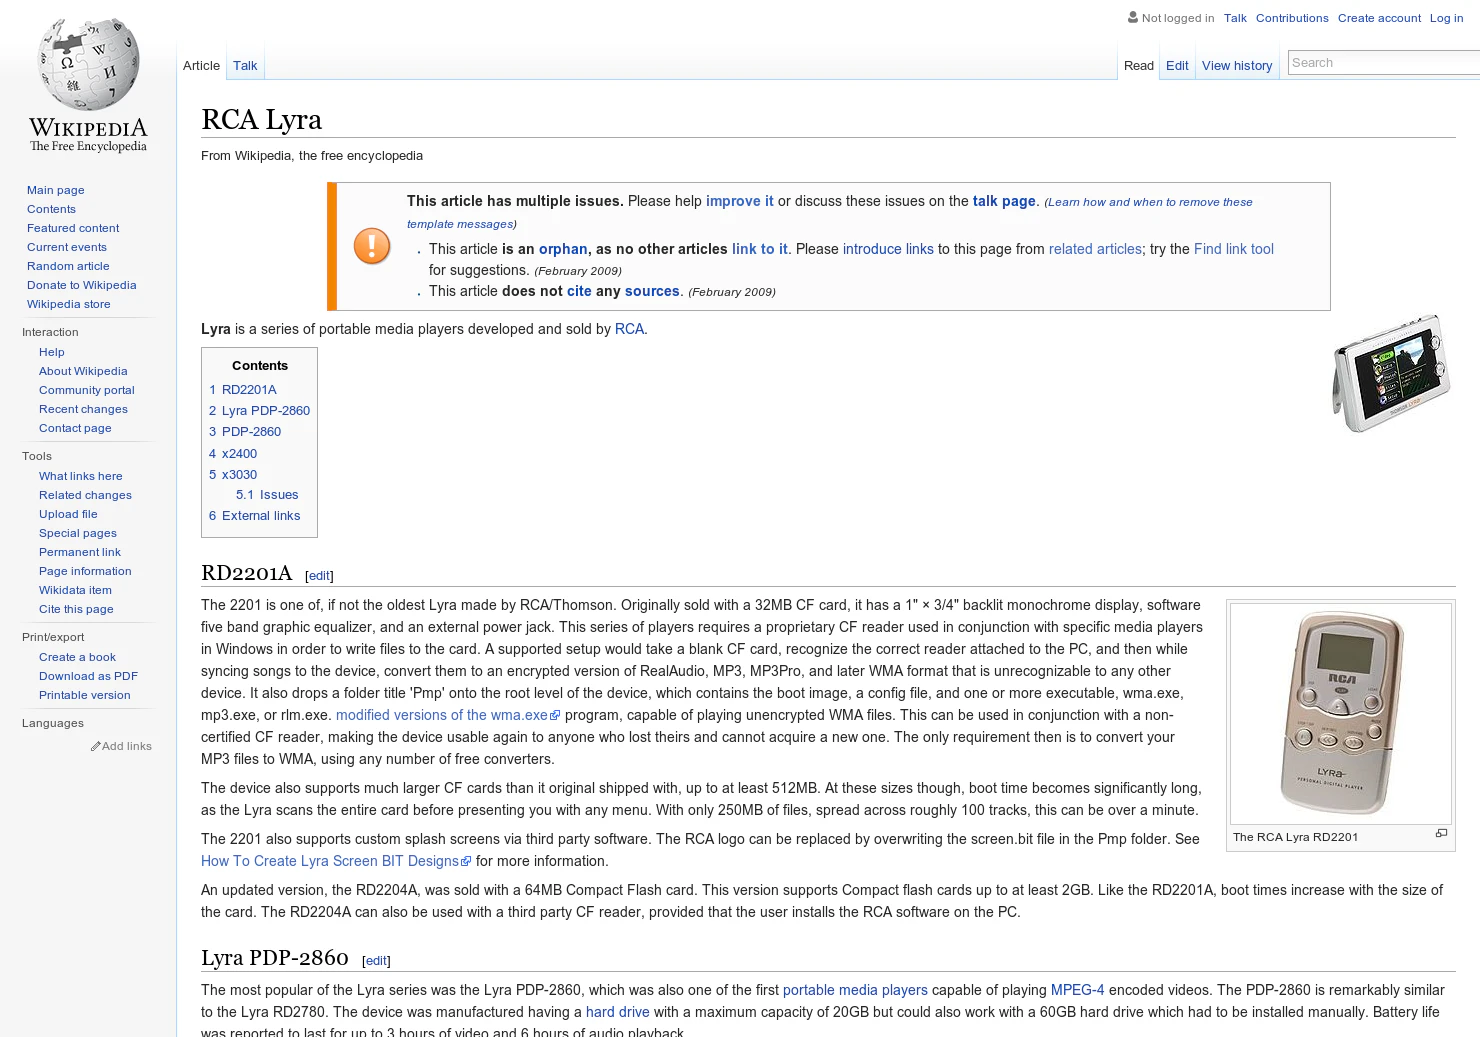Open Wikidata item link

(x=75, y=590)
